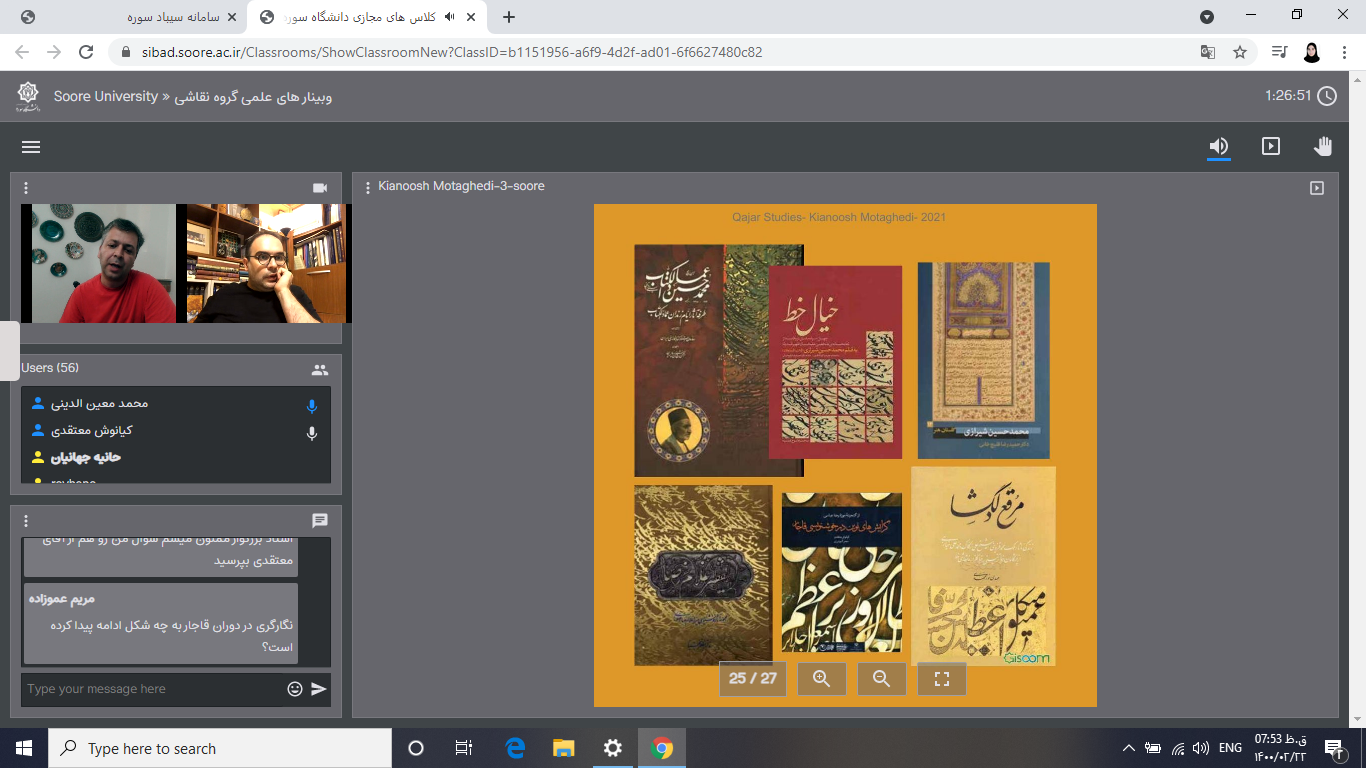Zoom in on the presentation slide

[x=822, y=679]
